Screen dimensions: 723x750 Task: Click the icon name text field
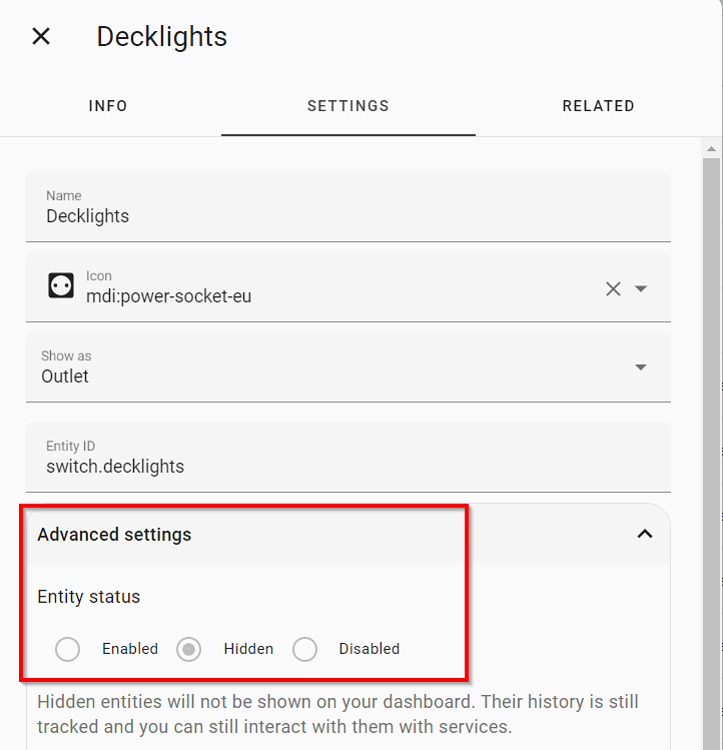(330, 296)
